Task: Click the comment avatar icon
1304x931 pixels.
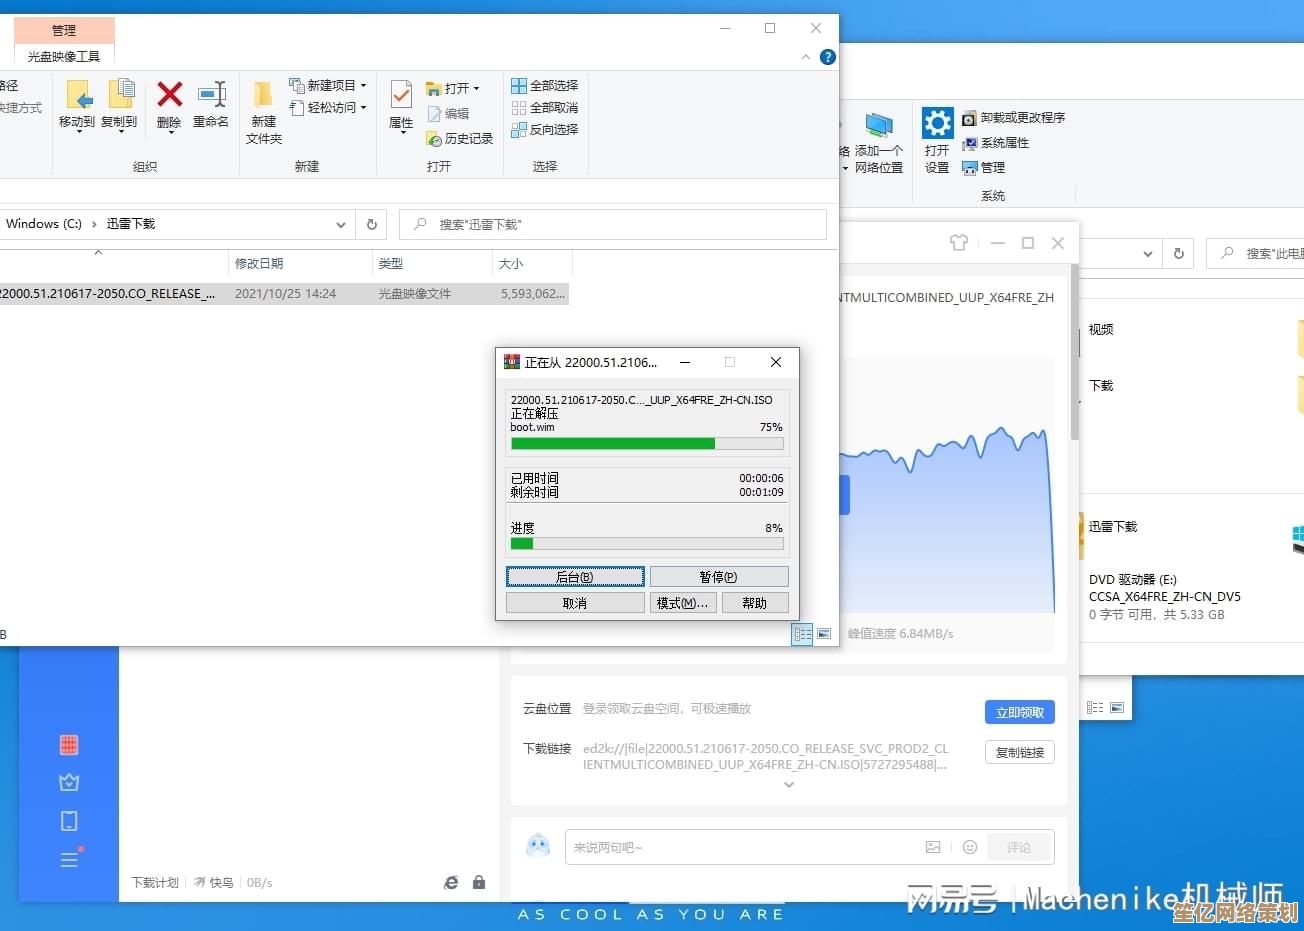Action: click(x=538, y=845)
